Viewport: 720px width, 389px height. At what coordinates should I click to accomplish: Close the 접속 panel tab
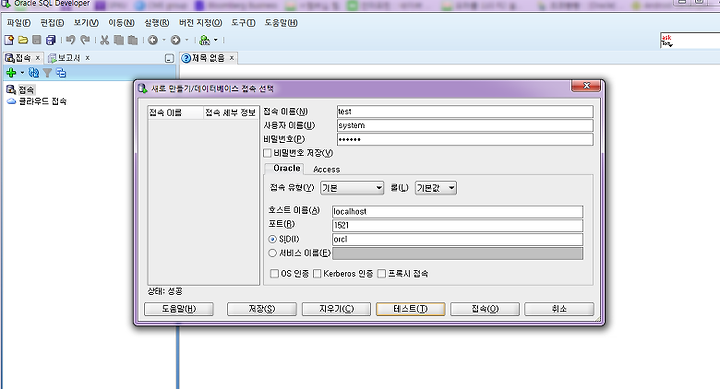coord(38,58)
